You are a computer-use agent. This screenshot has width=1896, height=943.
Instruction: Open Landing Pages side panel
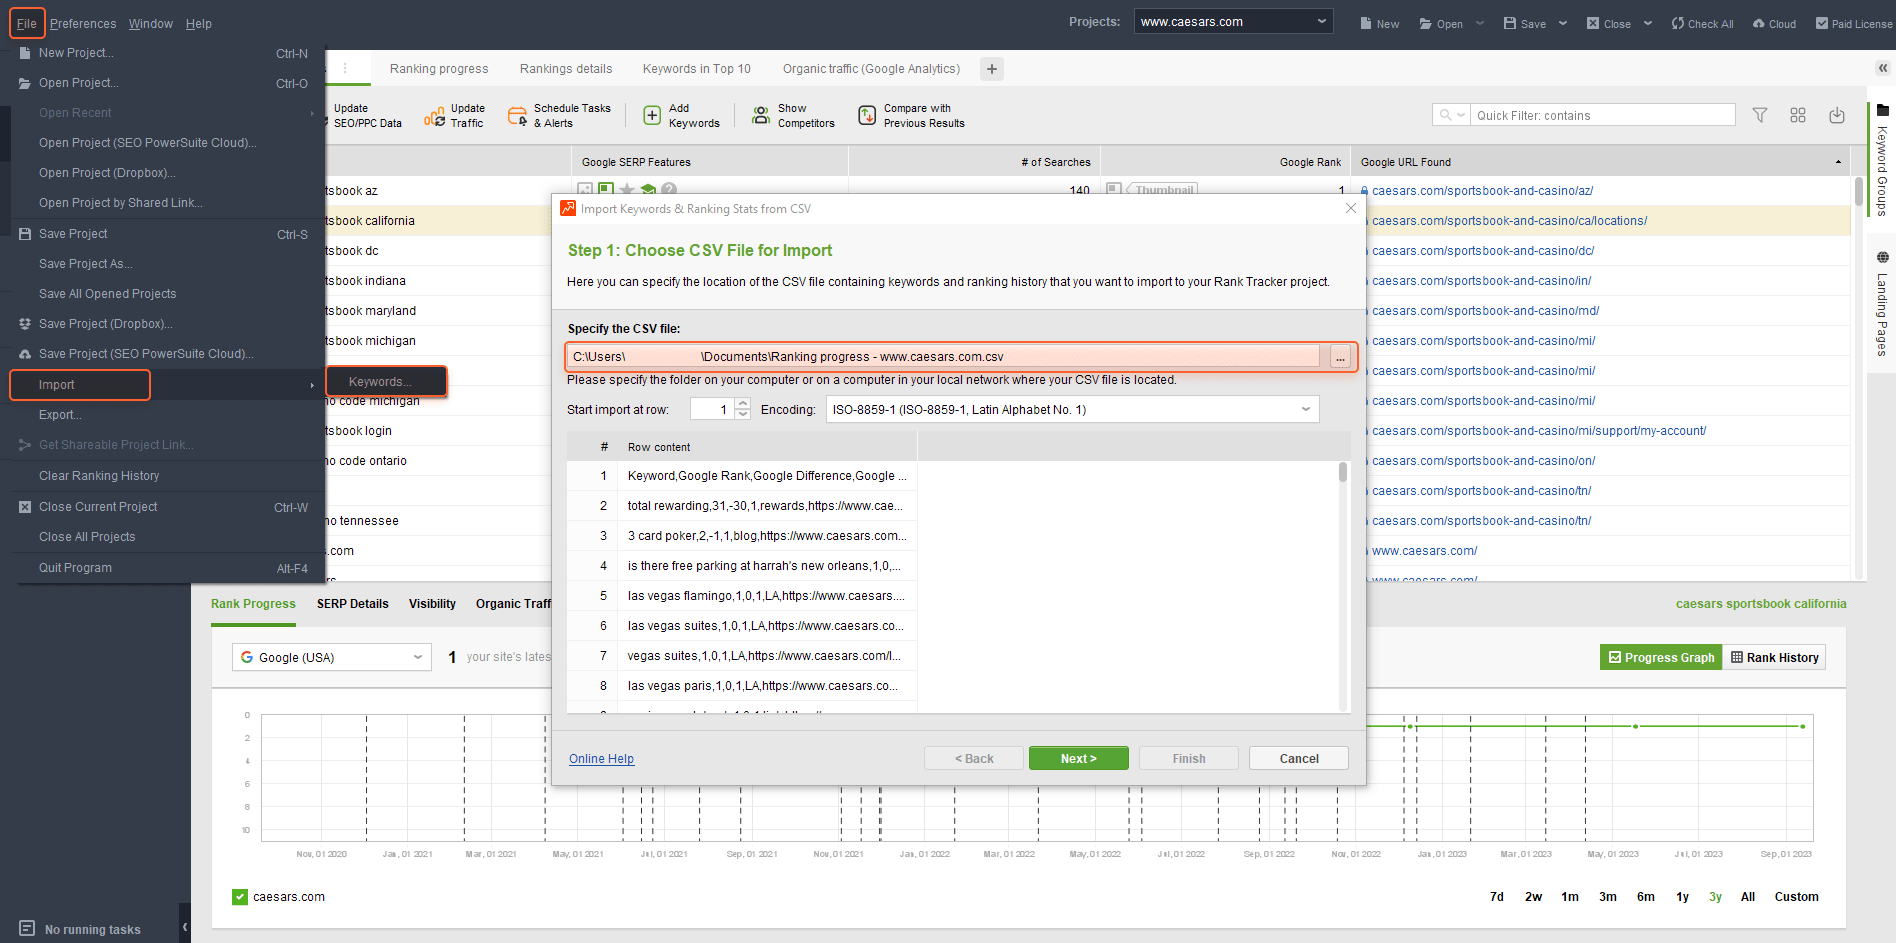(1882, 304)
